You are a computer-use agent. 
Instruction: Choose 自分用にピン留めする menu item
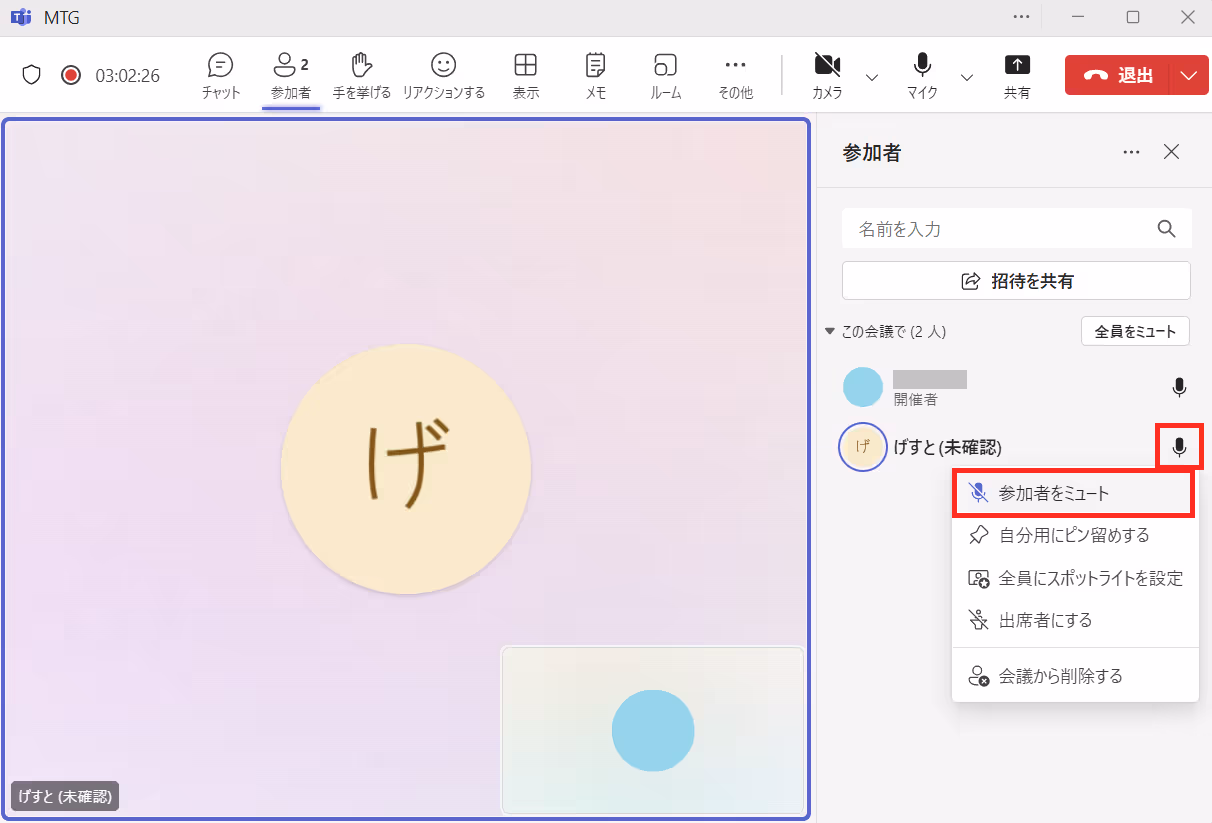pyautogui.click(x=1075, y=535)
